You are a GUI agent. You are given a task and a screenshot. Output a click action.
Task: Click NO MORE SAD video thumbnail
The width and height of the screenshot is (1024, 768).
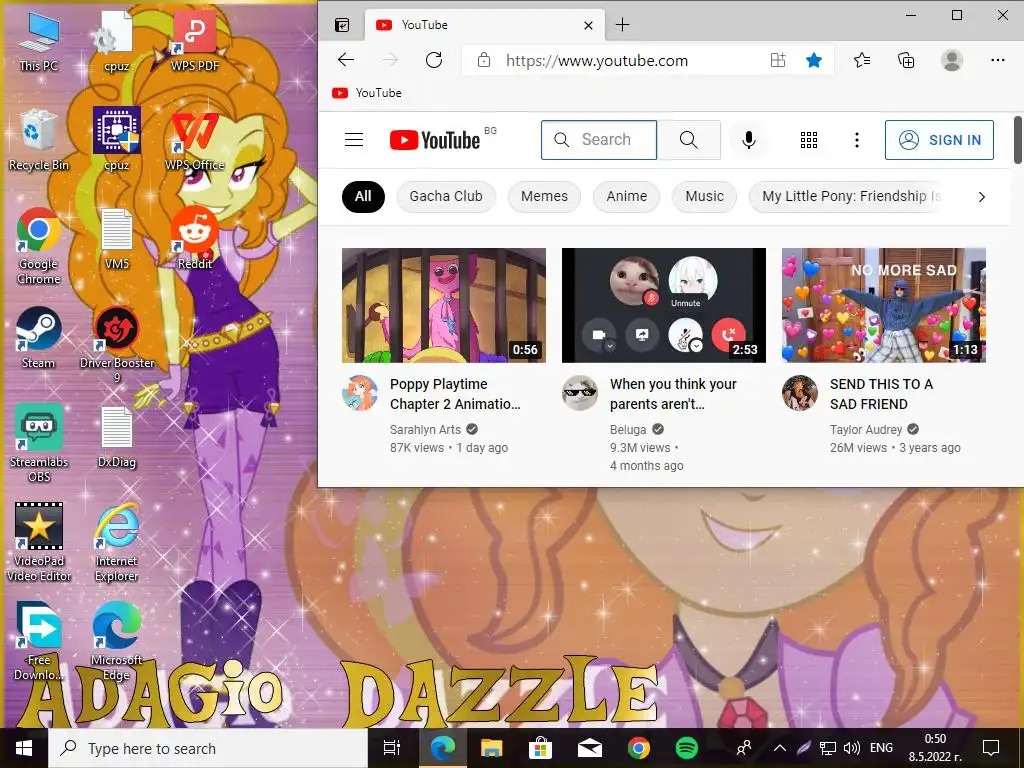pyautogui.click(x=884, y=305)
